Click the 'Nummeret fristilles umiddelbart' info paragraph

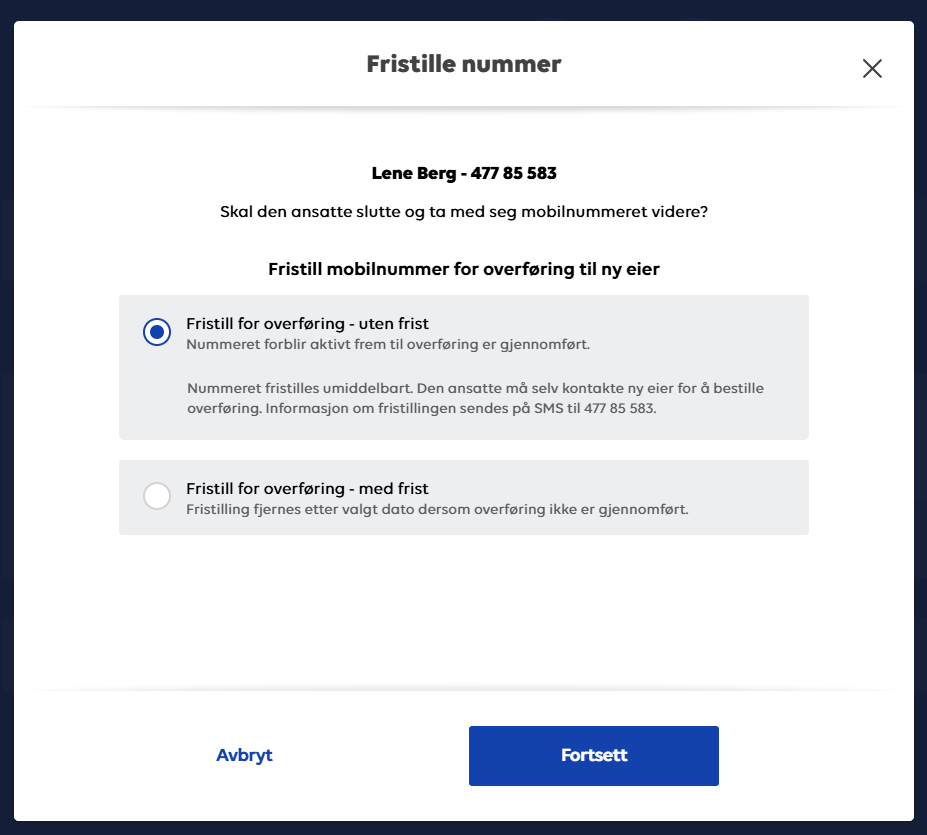coord(475,398)
